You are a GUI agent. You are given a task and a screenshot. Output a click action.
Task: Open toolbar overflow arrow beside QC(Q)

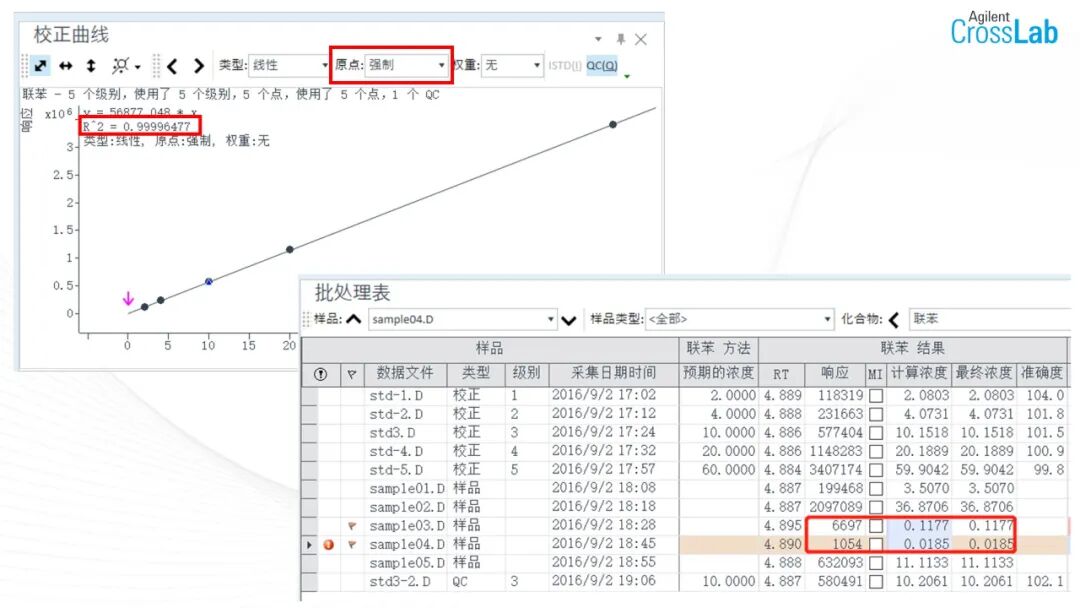coord(627,76)
